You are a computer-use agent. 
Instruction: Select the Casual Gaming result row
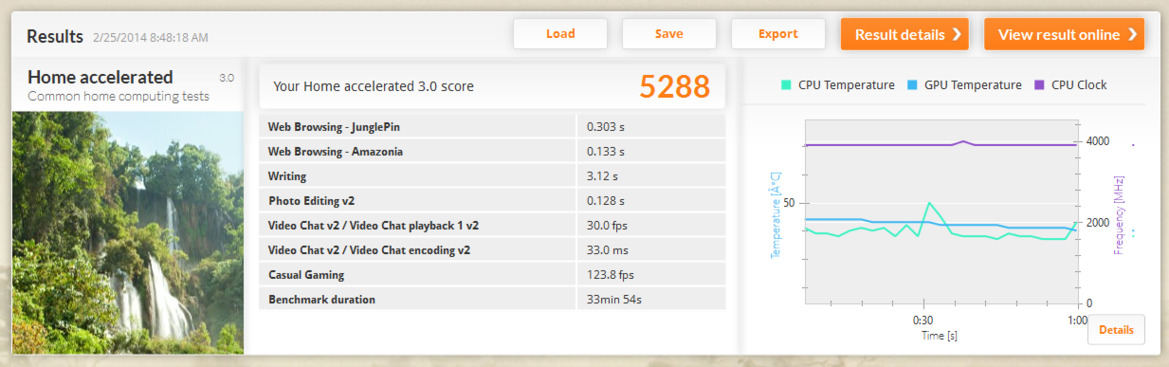(492, 275)
